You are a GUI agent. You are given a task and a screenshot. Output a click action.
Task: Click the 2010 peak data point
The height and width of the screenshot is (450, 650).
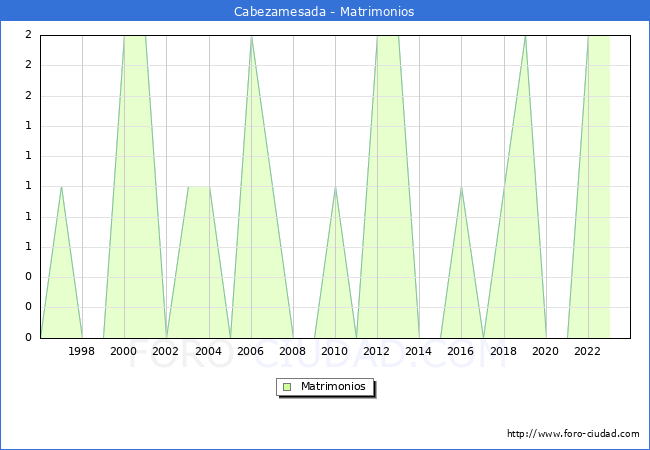pyautogui.click(x=335, y=187)
